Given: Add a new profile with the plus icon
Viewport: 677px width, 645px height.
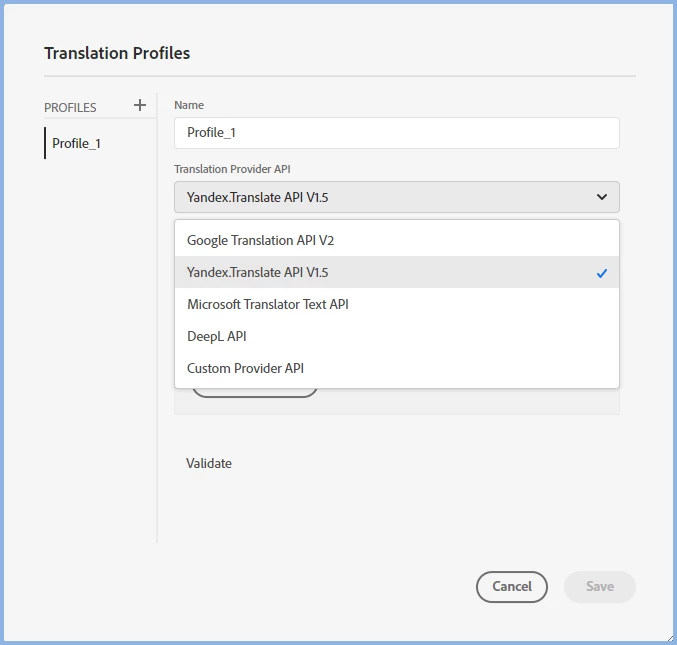Looking at the screenshot, I should point(139,105).
